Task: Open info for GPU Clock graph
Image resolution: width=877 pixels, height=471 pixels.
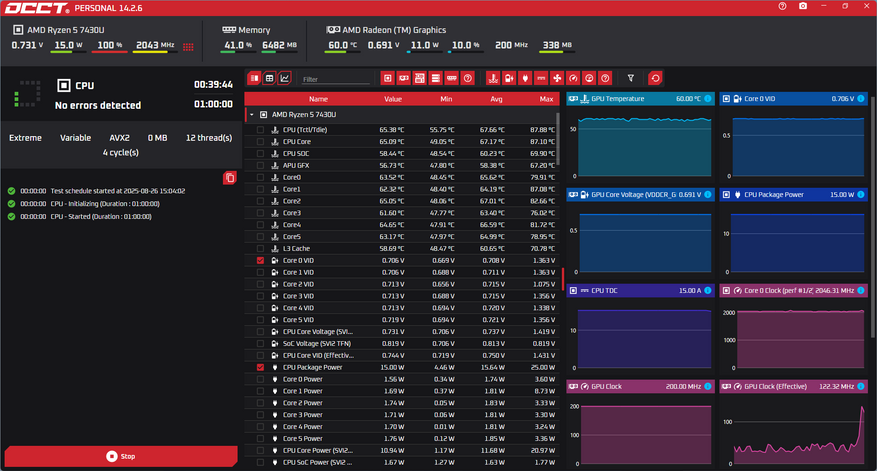Action: [x=708, y=387]
